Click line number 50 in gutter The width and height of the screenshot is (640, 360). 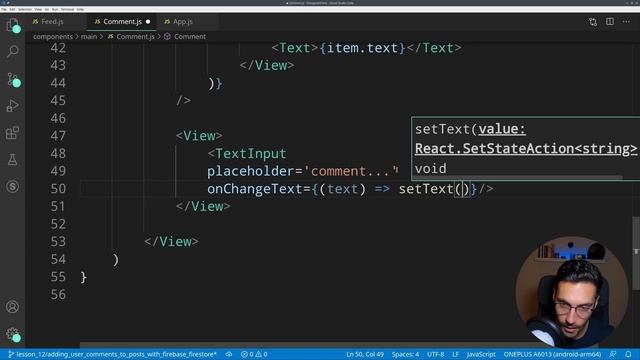pyautogui.click(x=58, y=189)
